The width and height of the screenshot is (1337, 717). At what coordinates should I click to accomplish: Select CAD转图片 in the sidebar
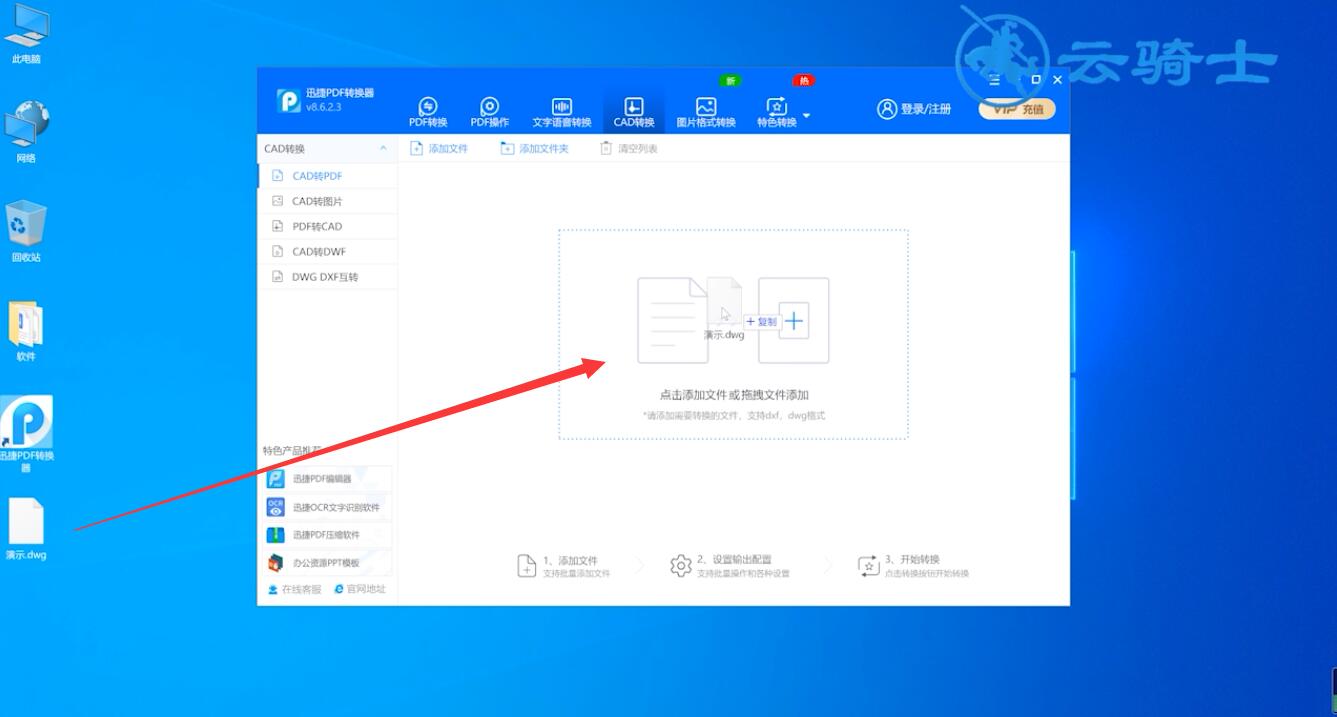[328, 201]
